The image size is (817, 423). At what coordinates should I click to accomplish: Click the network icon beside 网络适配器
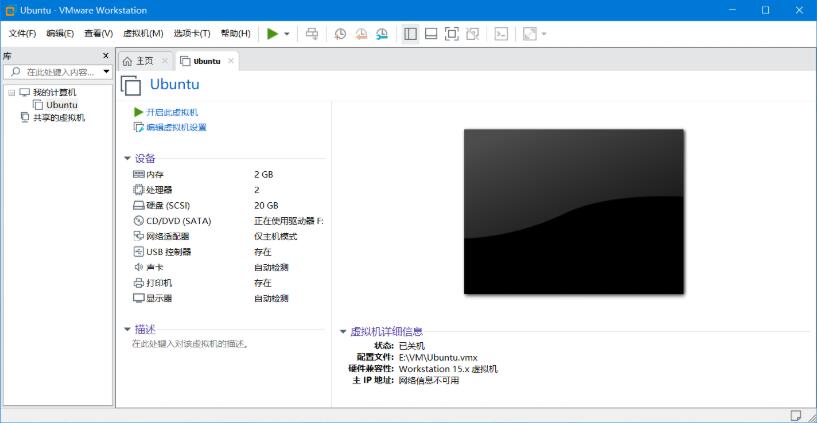point(139,237)
